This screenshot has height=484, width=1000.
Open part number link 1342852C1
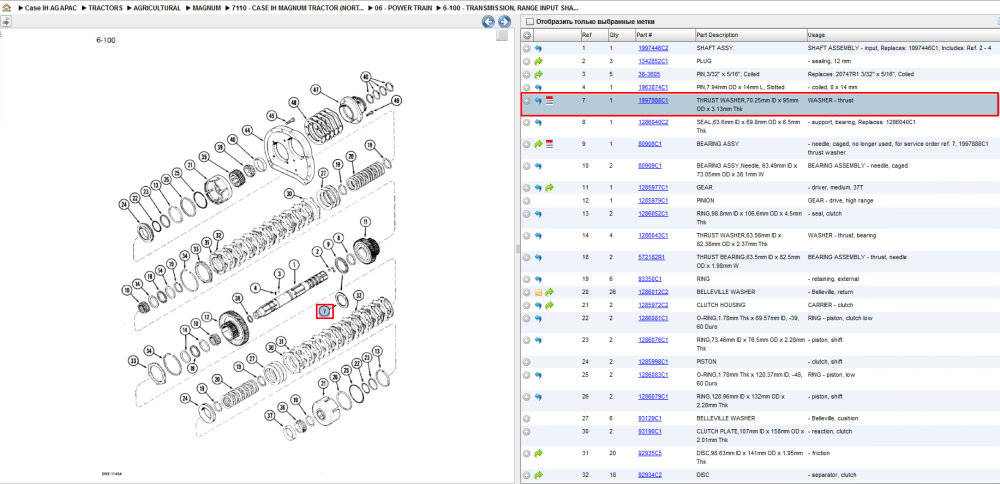click(x=653, y=61)
